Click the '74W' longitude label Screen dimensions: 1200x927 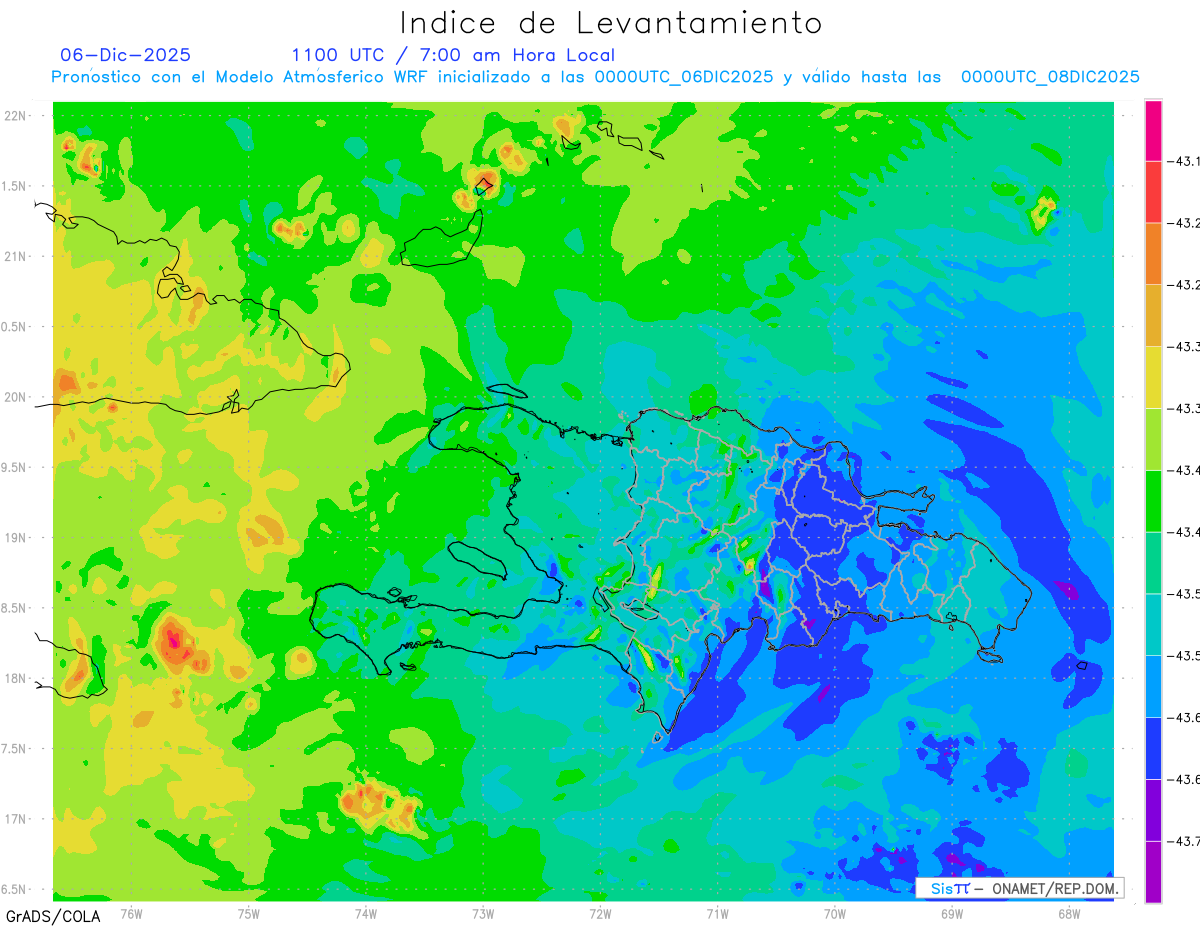tap(366, 913)
